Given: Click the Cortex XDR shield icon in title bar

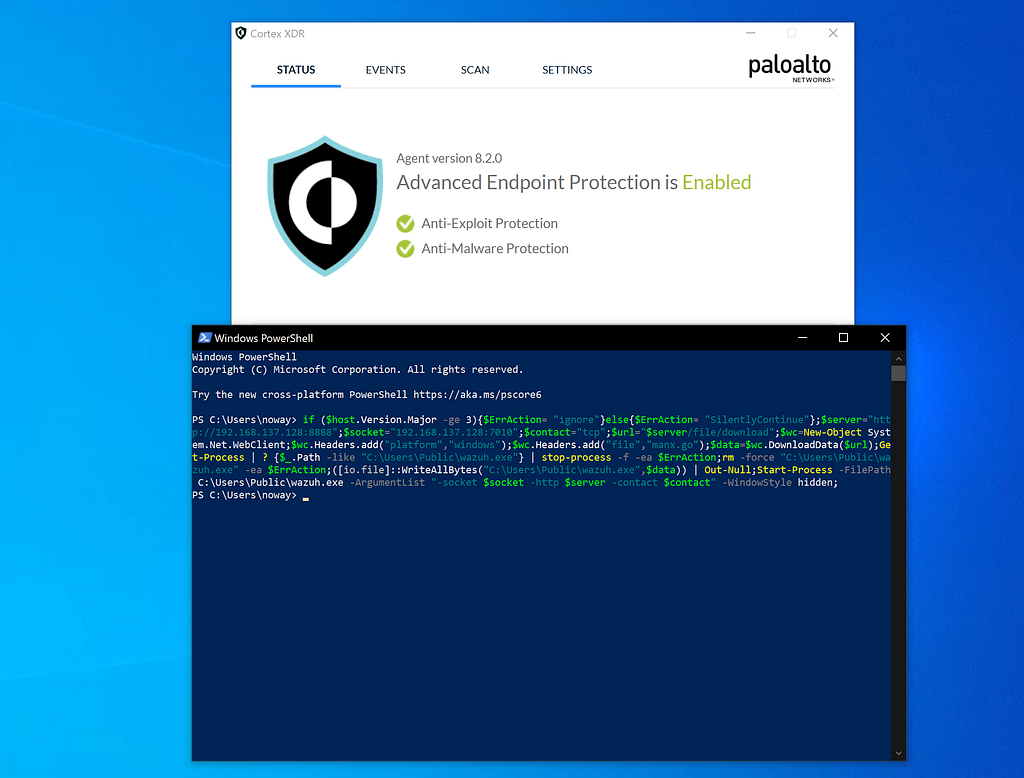Looking at the screenshot, I should coord(241,33).
